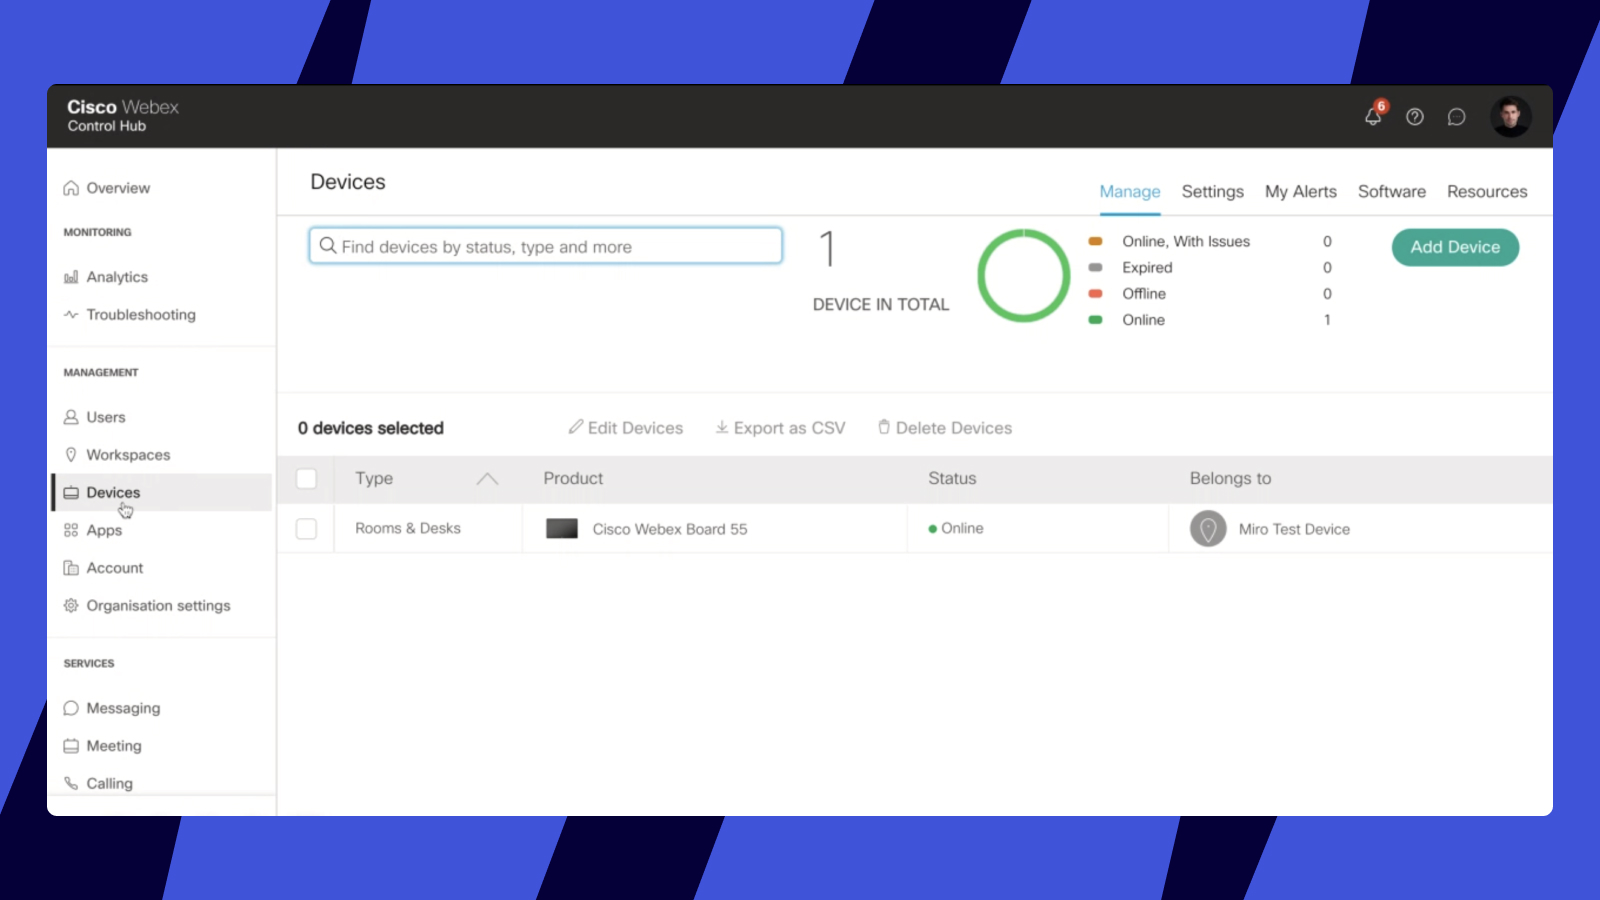
Task: Click the Online status cell
Action: pos(956,528)
